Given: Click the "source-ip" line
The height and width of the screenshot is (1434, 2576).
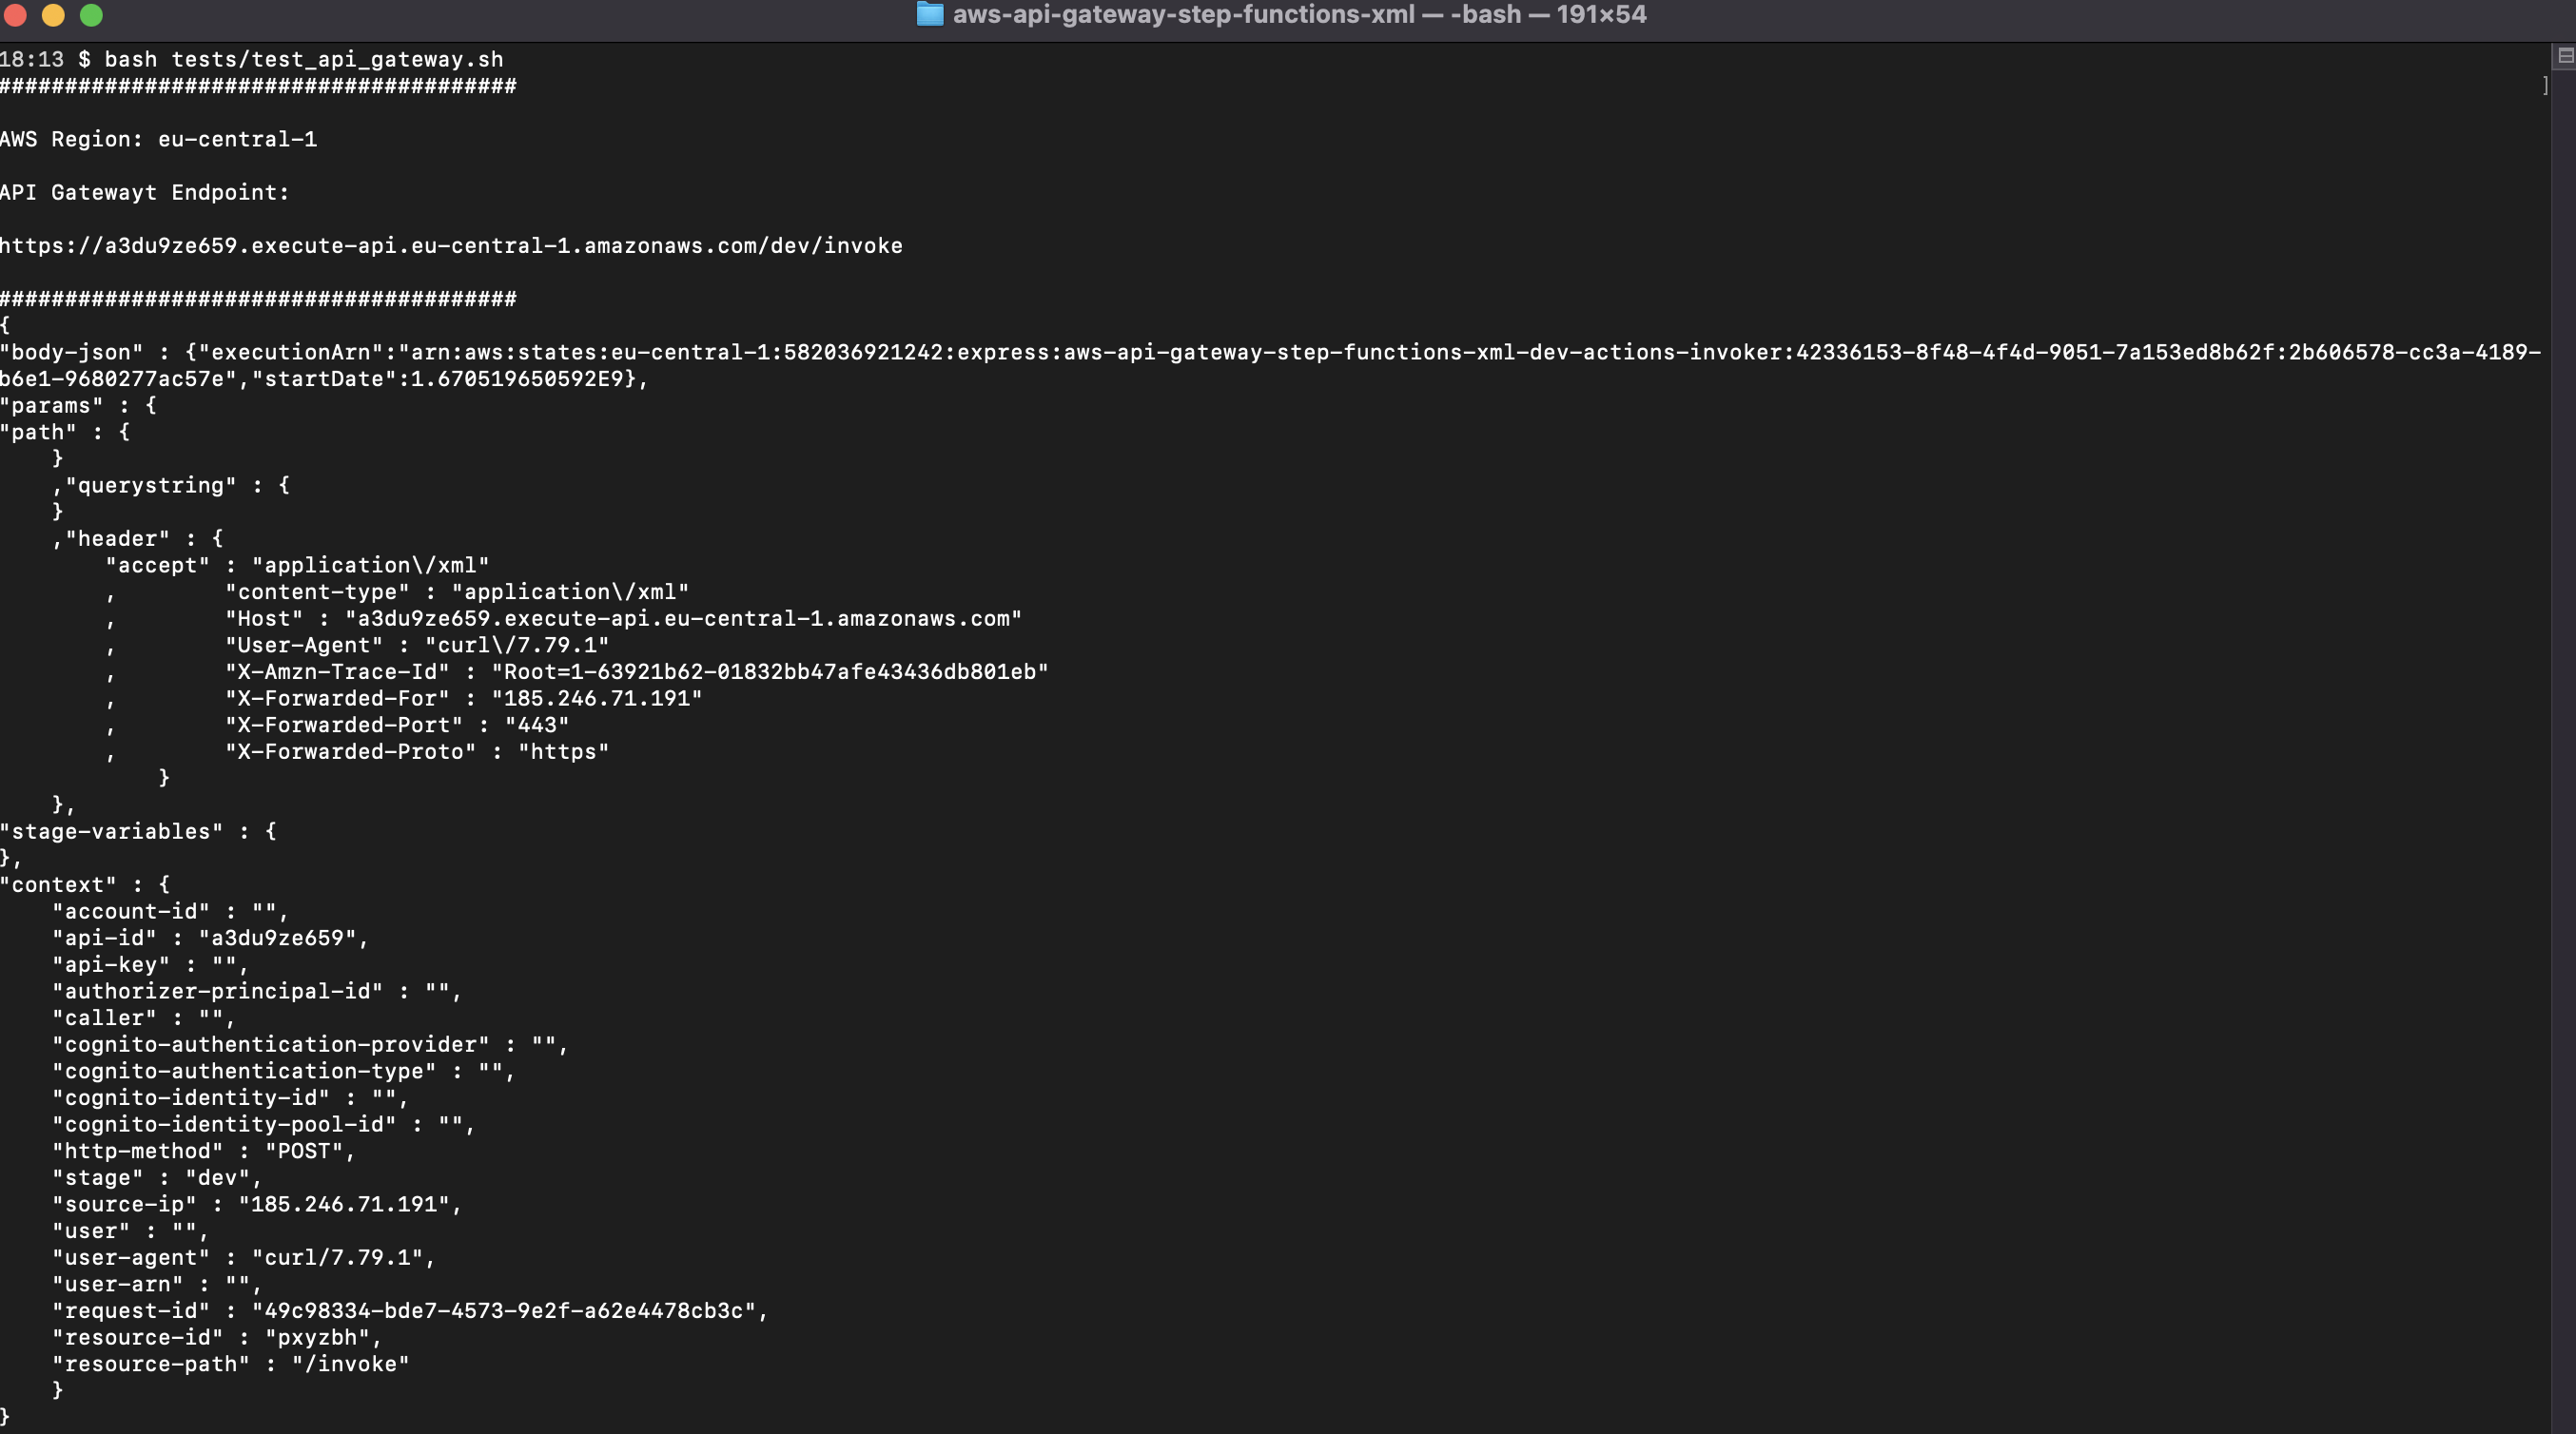Looking at the screenshot, I should (257, 1204).
